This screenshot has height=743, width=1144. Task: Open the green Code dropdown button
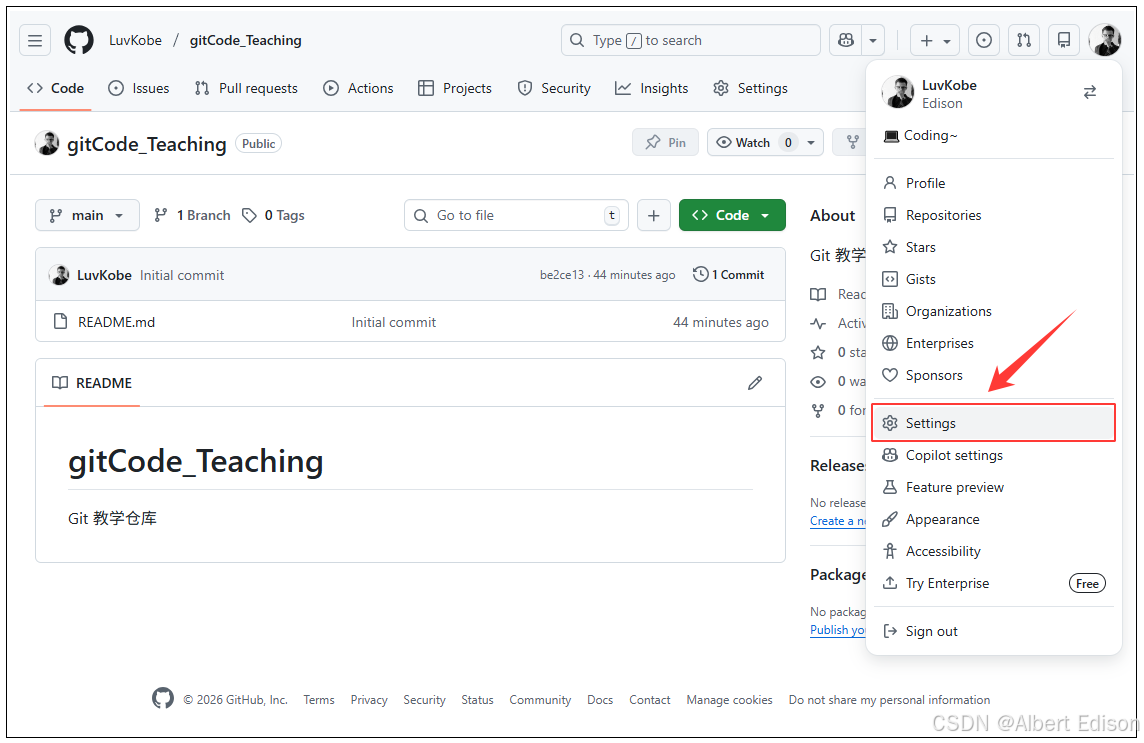tap(732, 215)
